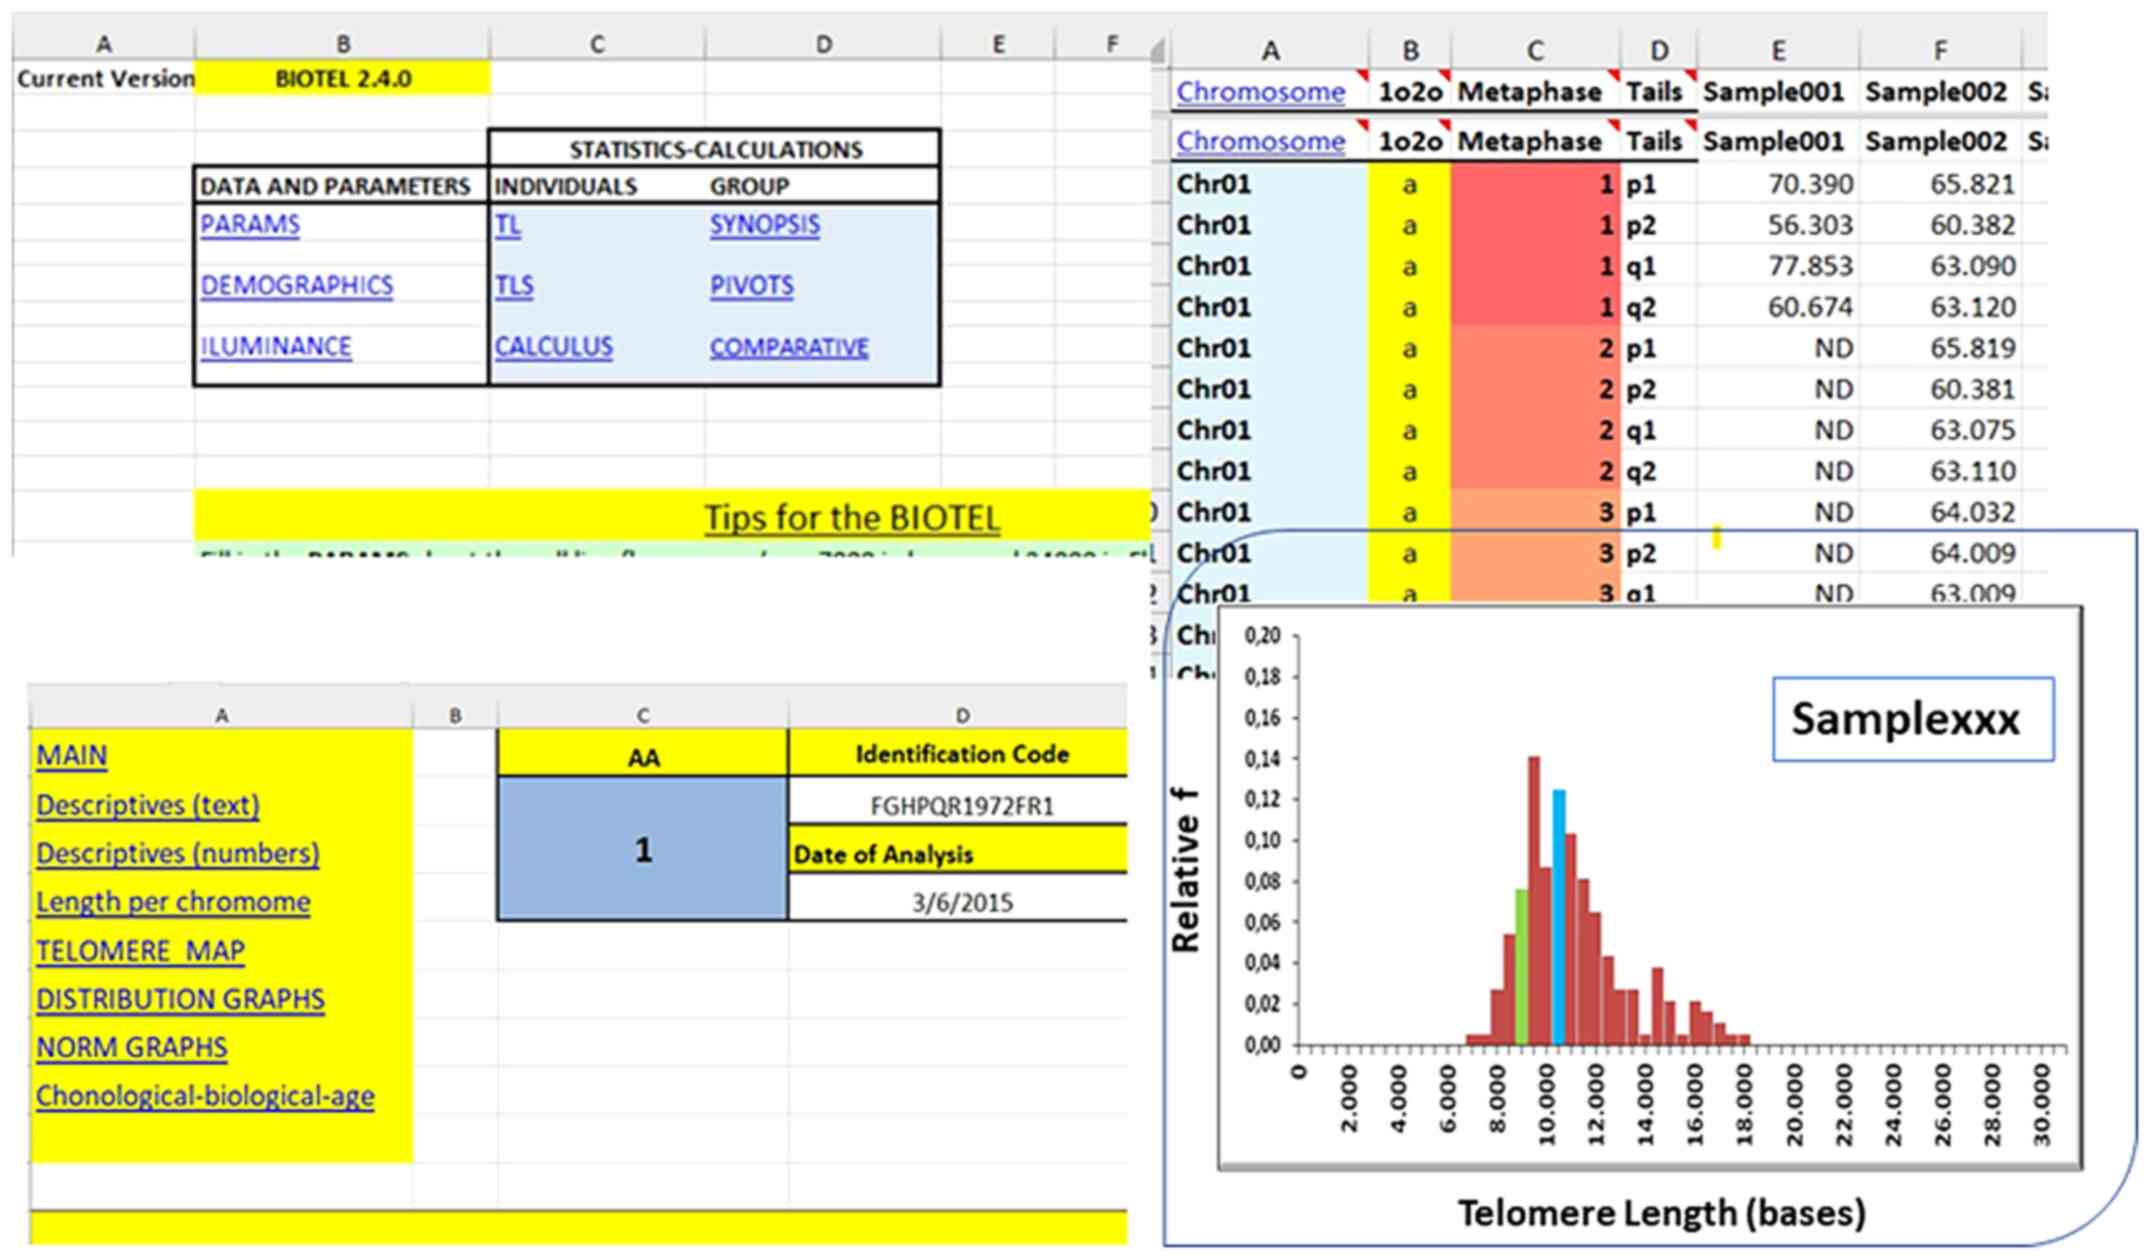The width and height of the screenshot is (2150, 1259).
Task: Open the PARAMS sheet link
Action: coord(249,224)
